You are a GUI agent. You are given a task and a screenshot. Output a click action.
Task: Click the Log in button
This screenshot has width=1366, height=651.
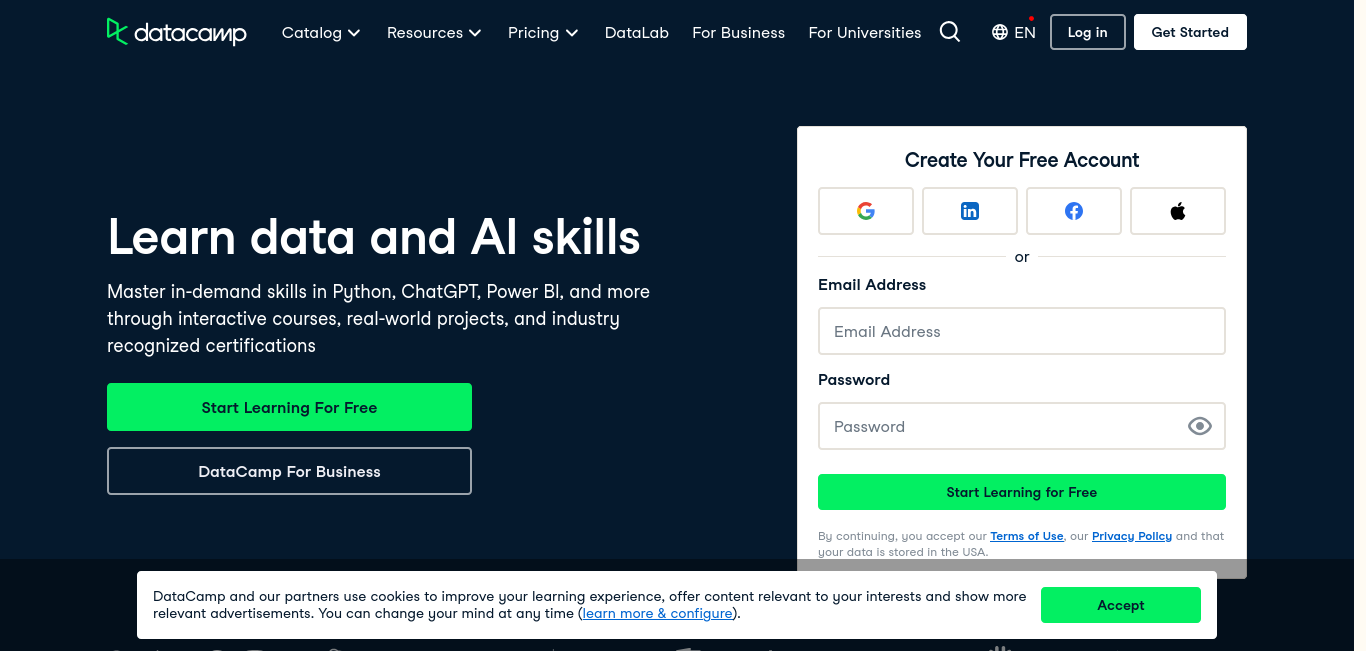tap(1088, 32)
